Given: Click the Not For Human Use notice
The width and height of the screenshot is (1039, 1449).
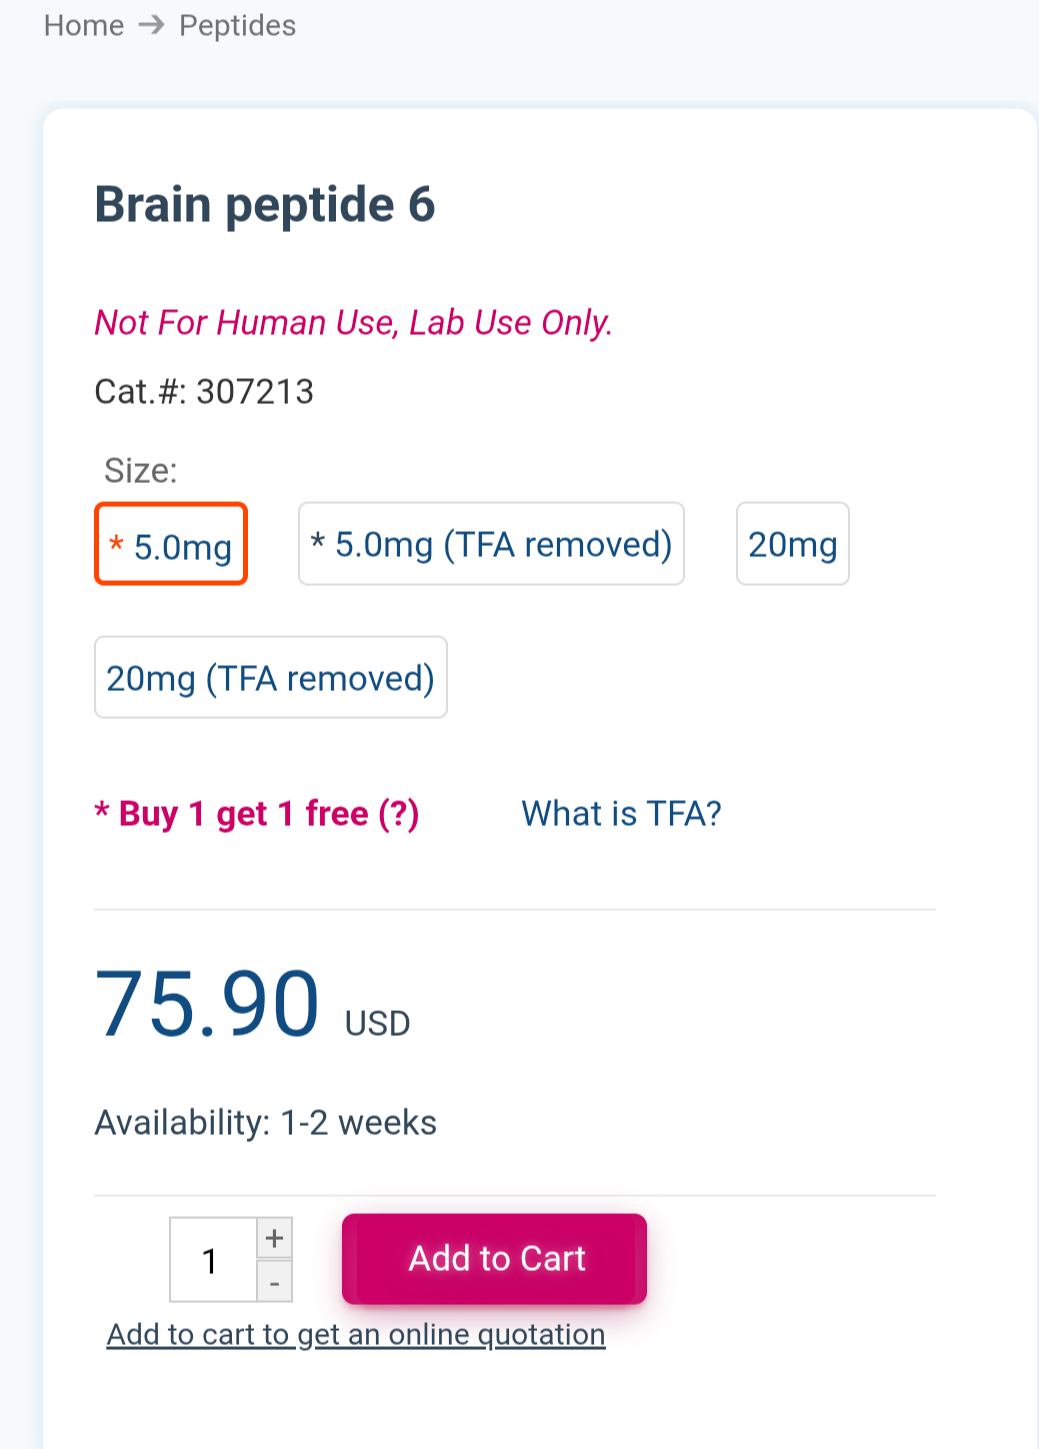Looking at the screenshot, I should point(353,323).
